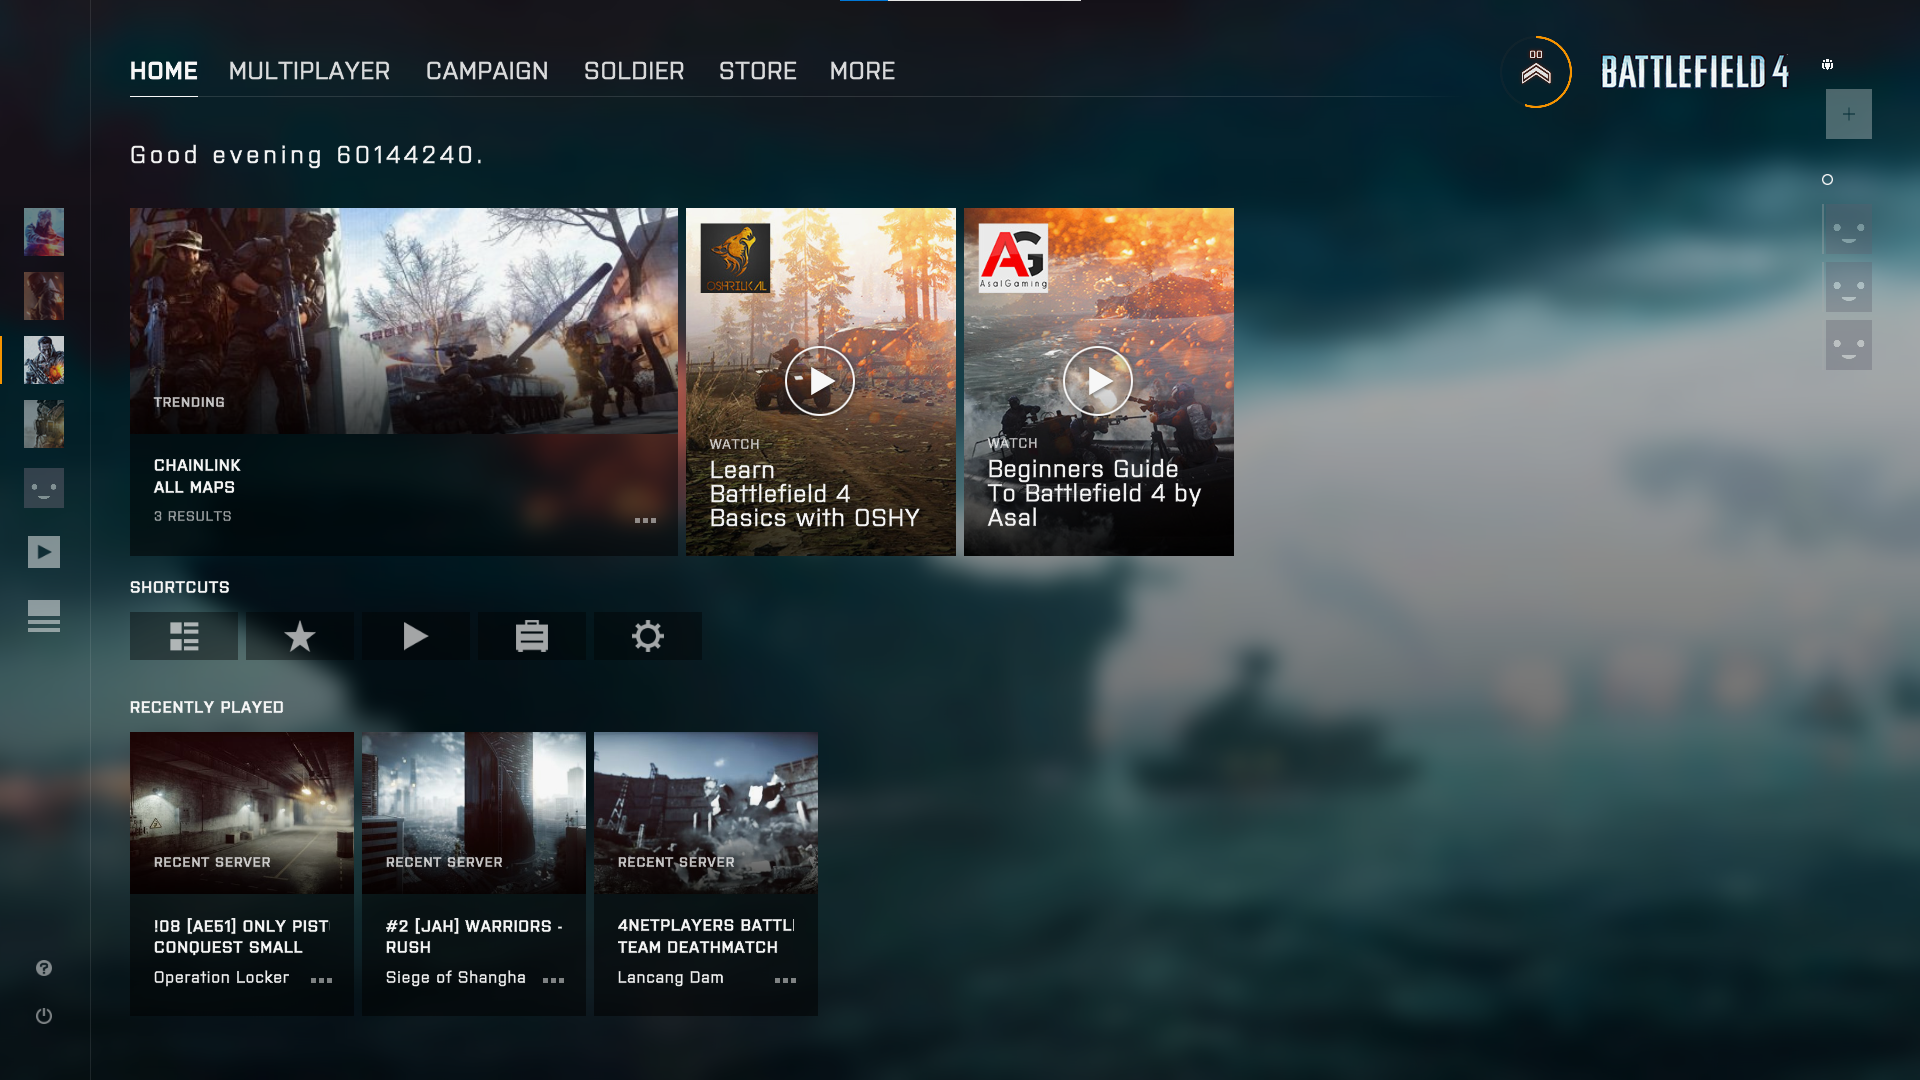Open the news feed list icon in left sidebar
1920x1080 pixels.
pos(44,616)
